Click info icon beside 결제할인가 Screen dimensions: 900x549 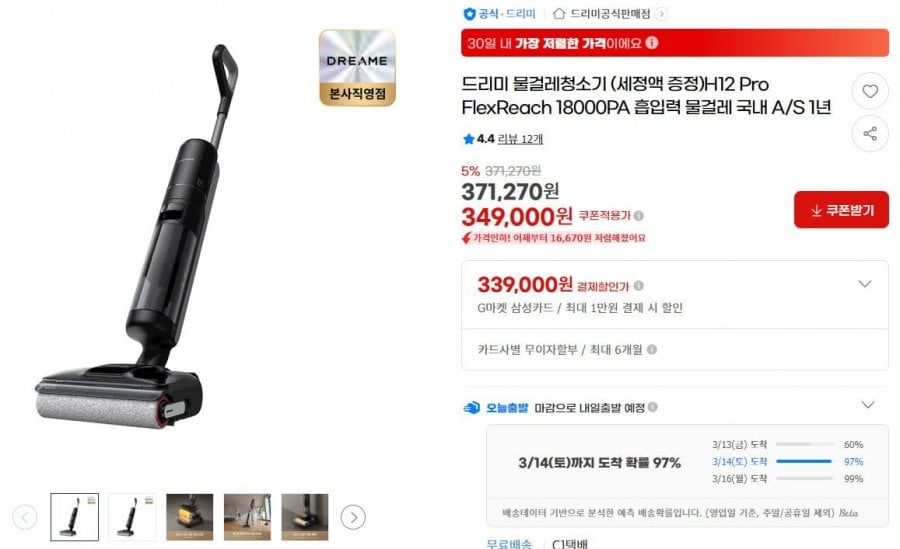[638, 285]
